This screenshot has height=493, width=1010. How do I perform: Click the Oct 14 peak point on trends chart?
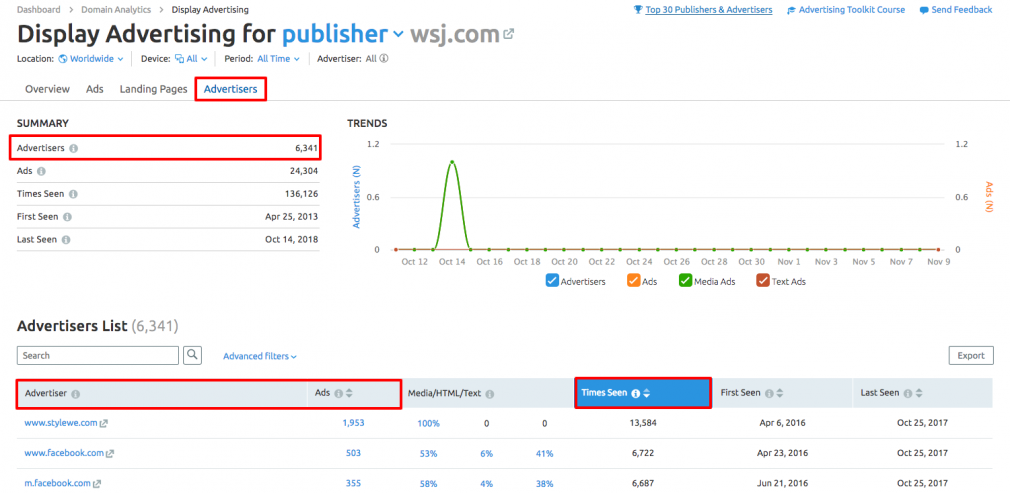(x=452, y=162)
